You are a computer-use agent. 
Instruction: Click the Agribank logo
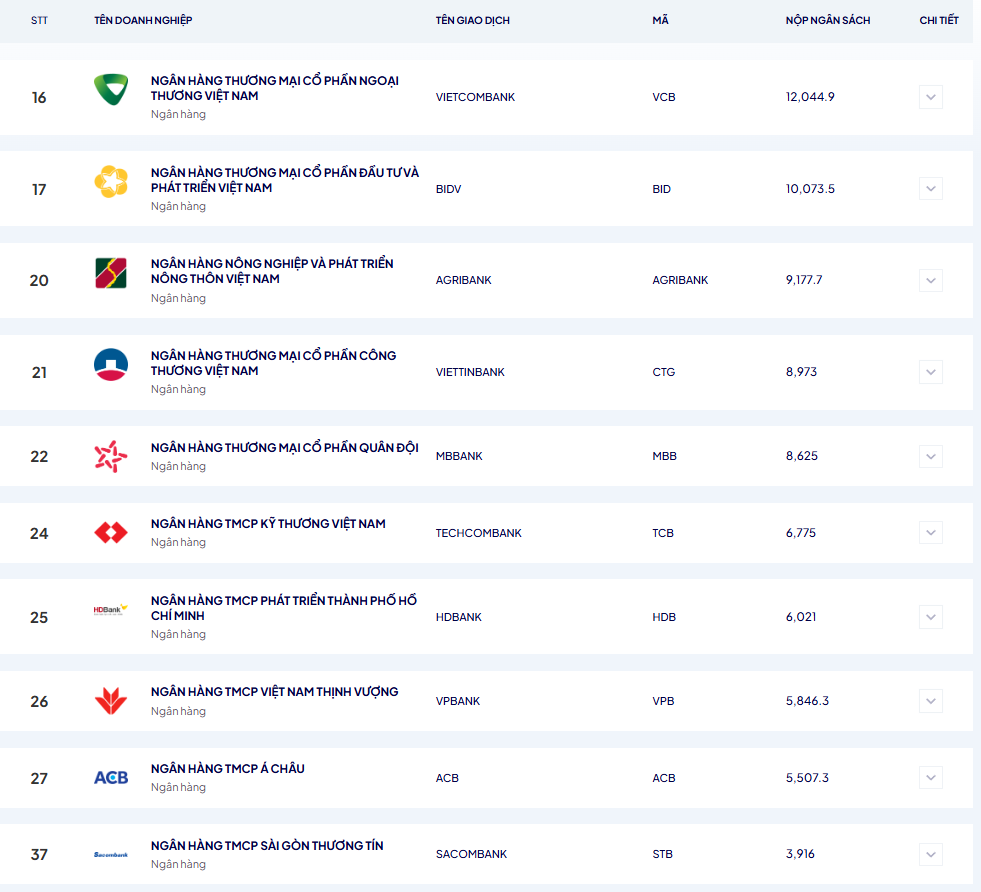point(111,273)
